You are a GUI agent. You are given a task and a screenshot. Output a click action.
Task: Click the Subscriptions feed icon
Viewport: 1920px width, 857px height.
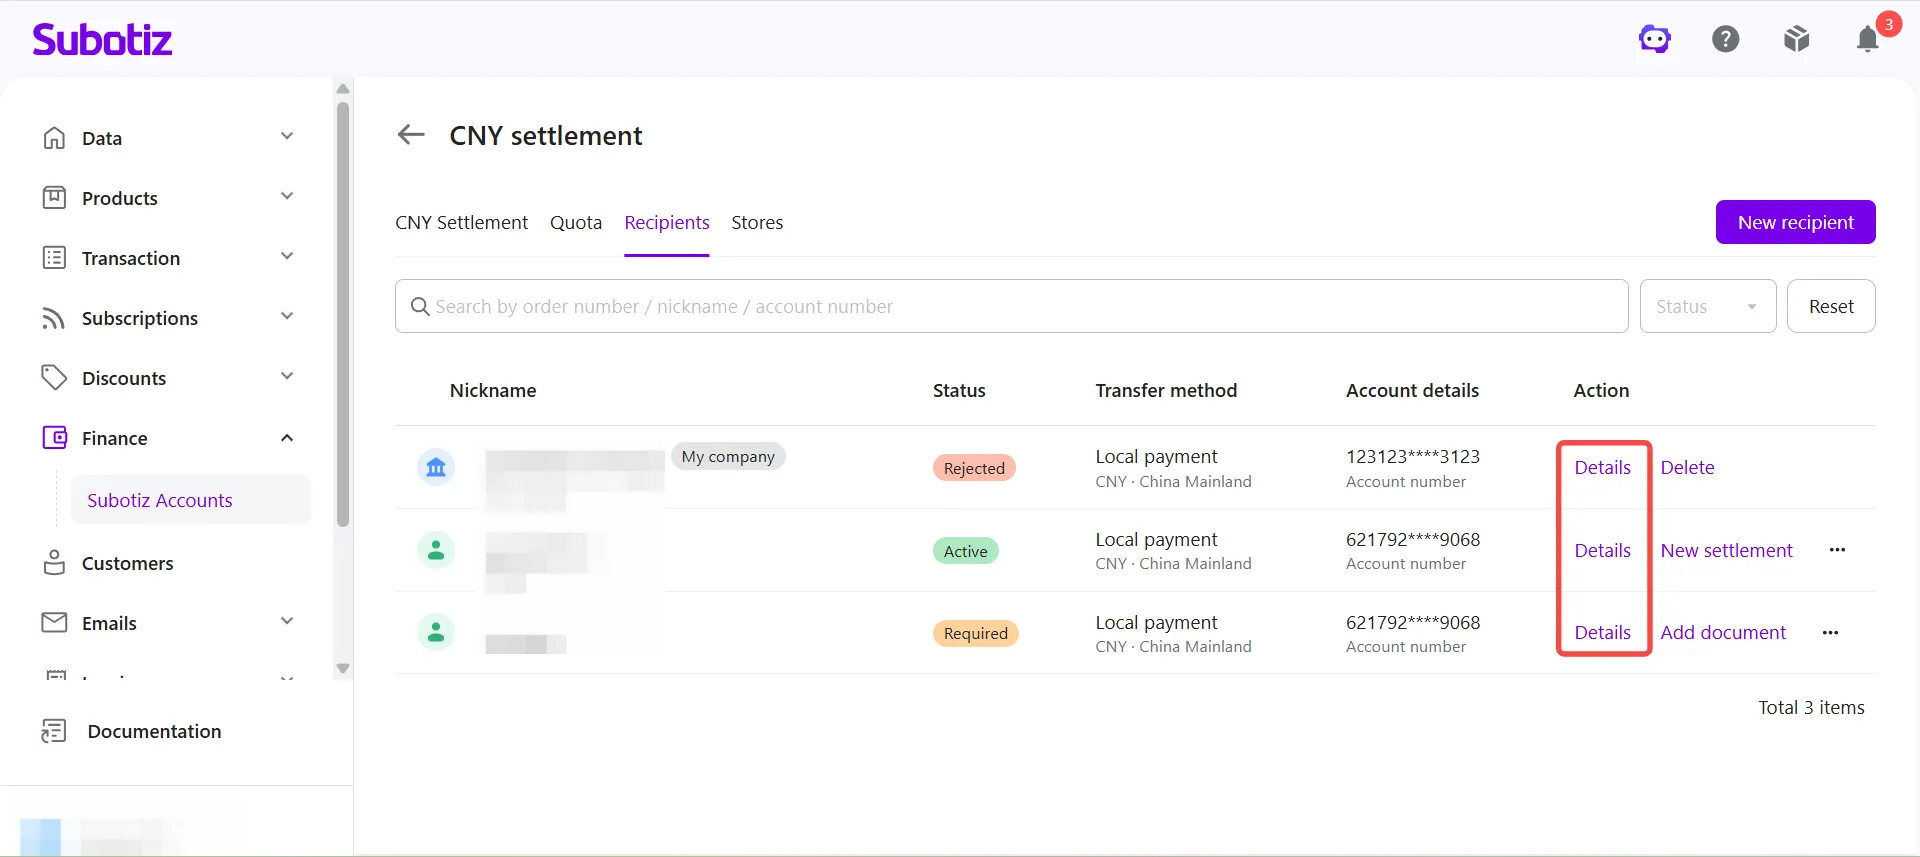[x=54, y=318]
